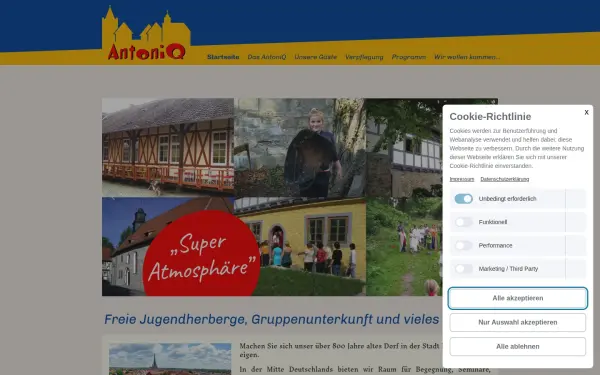
Task: Click the town skyline photo thumbnail
Action: click(x=170, y=359)
